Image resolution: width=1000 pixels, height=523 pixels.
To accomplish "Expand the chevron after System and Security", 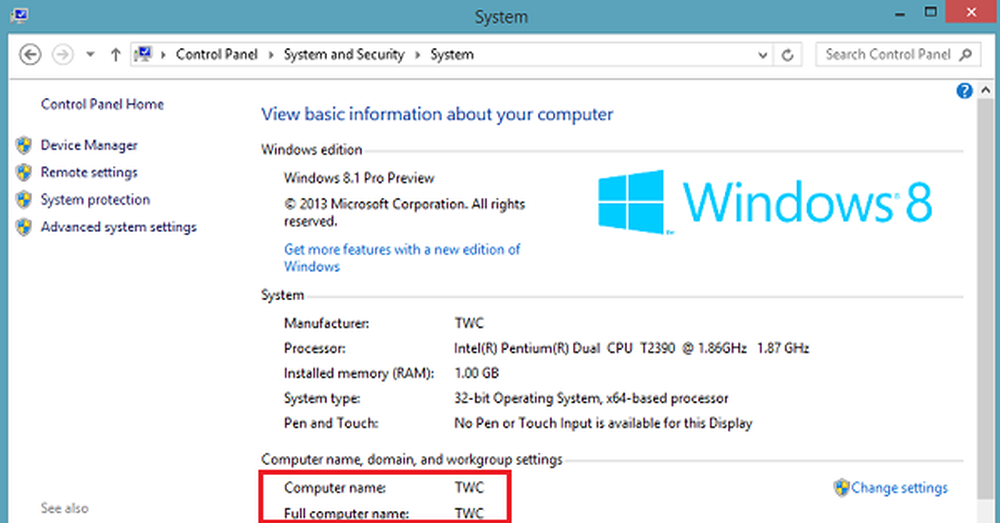I will (422, 55).
